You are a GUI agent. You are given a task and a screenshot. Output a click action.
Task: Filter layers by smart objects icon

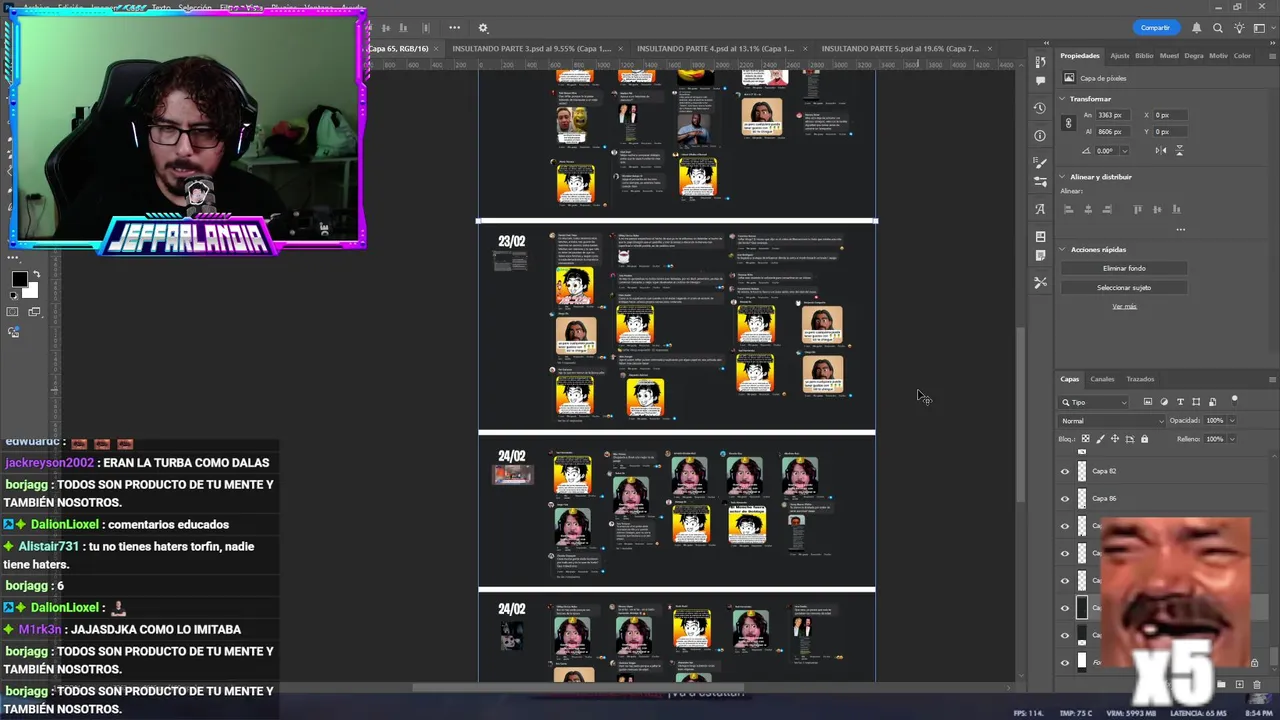point(1212,402)
